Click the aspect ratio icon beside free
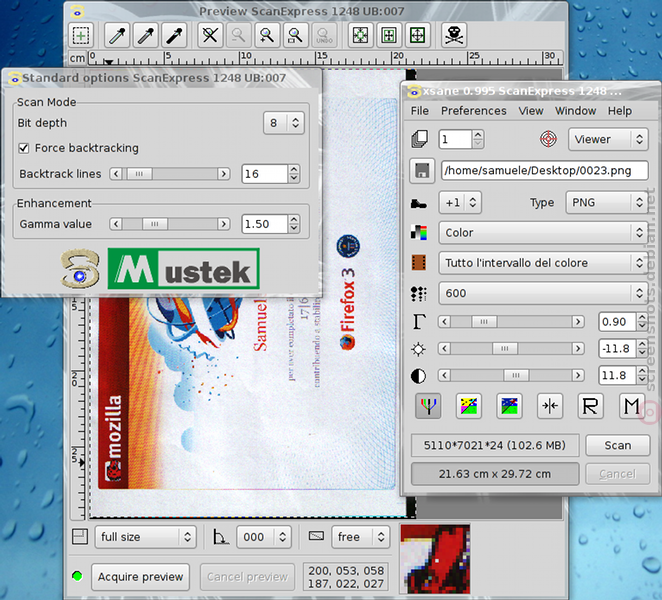 click(316, 536)
